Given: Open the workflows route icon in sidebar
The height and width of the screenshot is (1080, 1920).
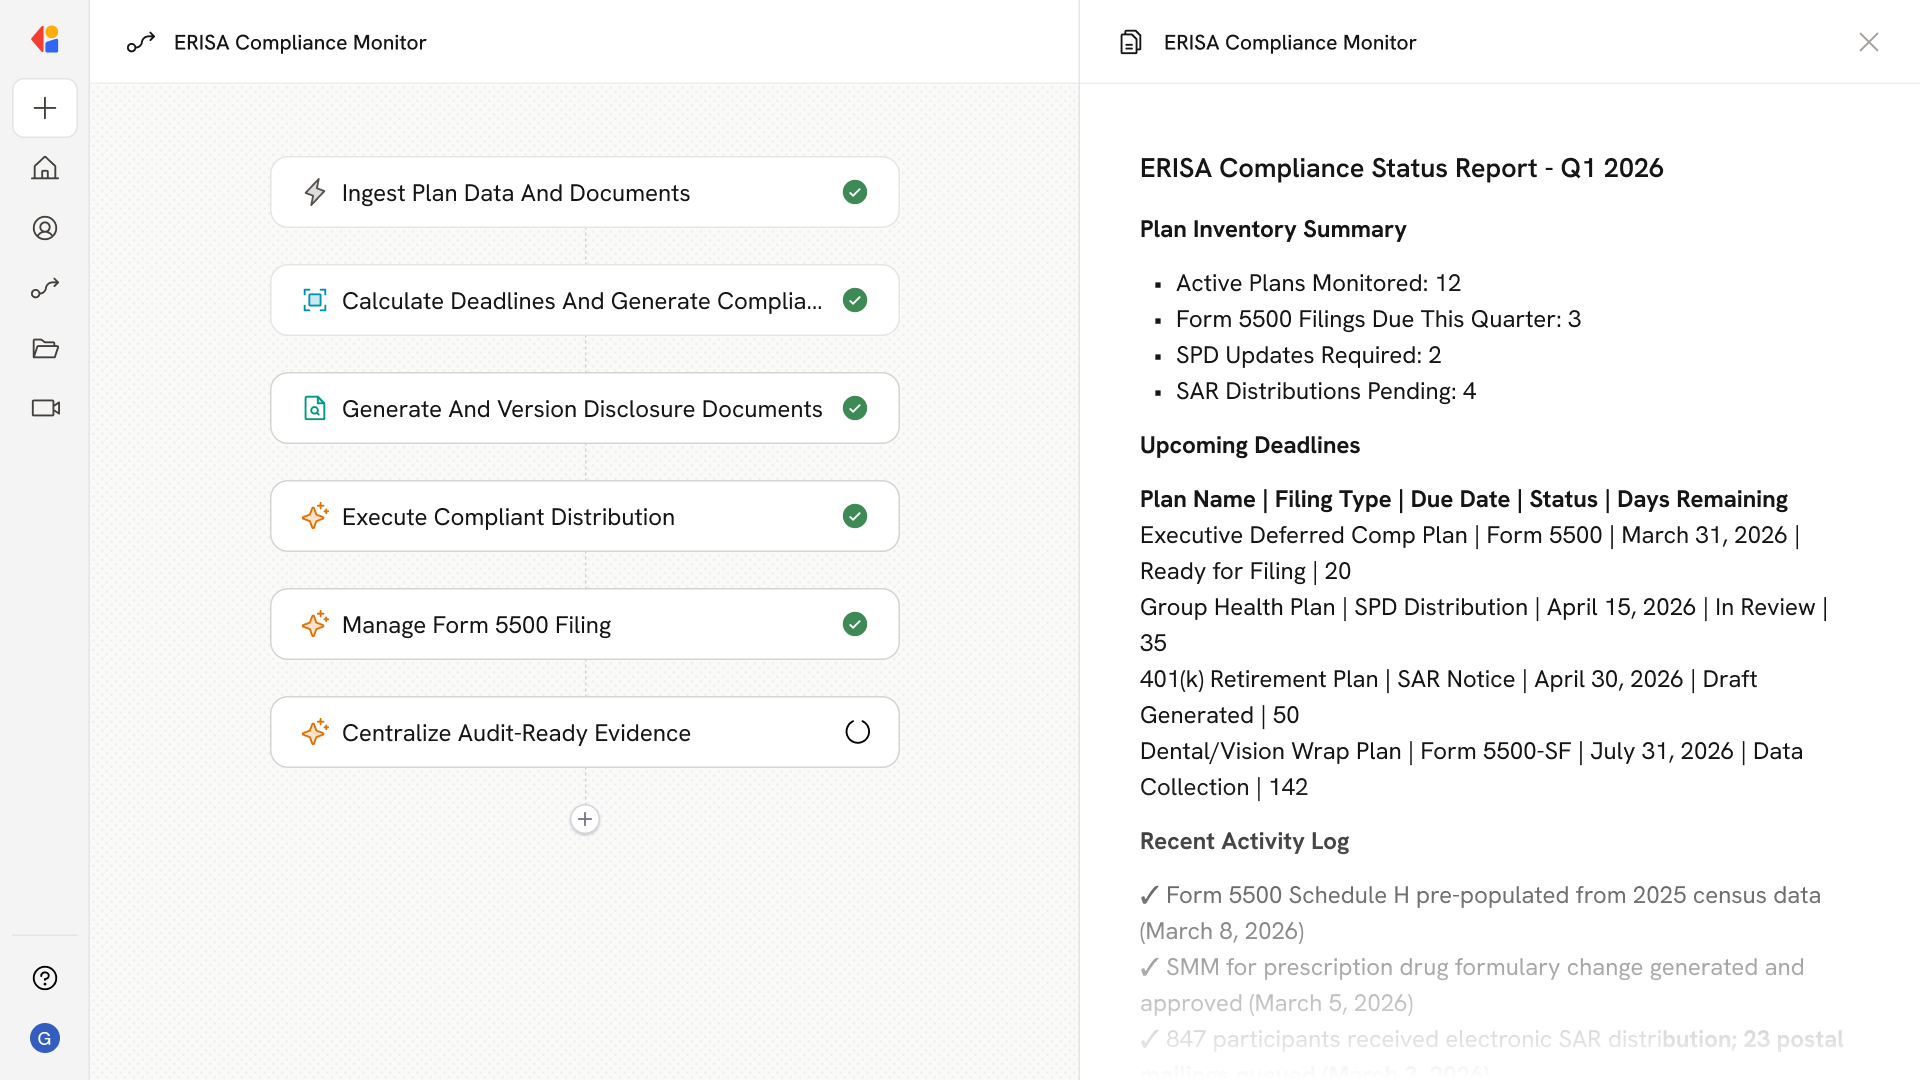Looking at the screenshot, I should coord(45,288).
